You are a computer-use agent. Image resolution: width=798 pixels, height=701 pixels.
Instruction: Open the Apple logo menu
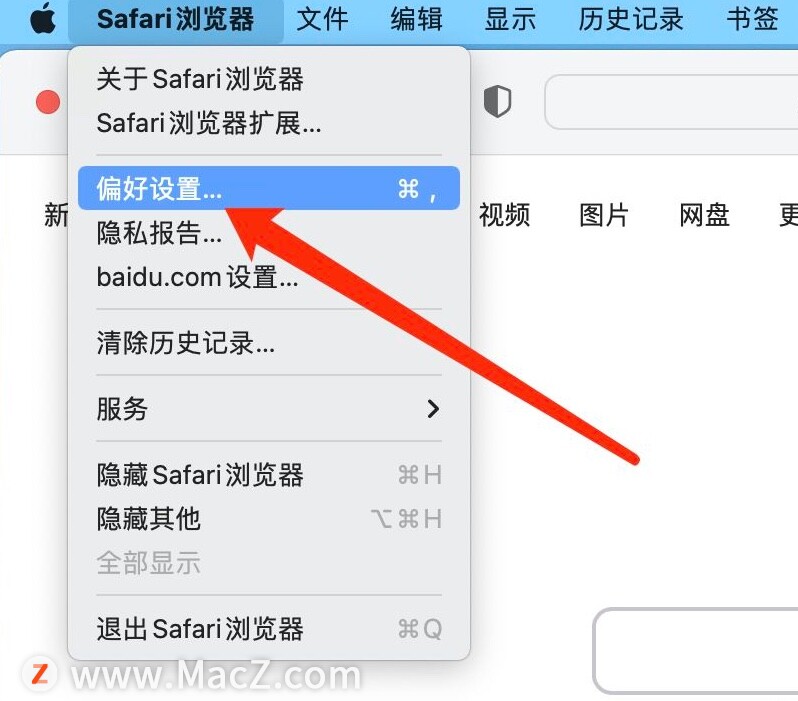click(x=43, y=19)
